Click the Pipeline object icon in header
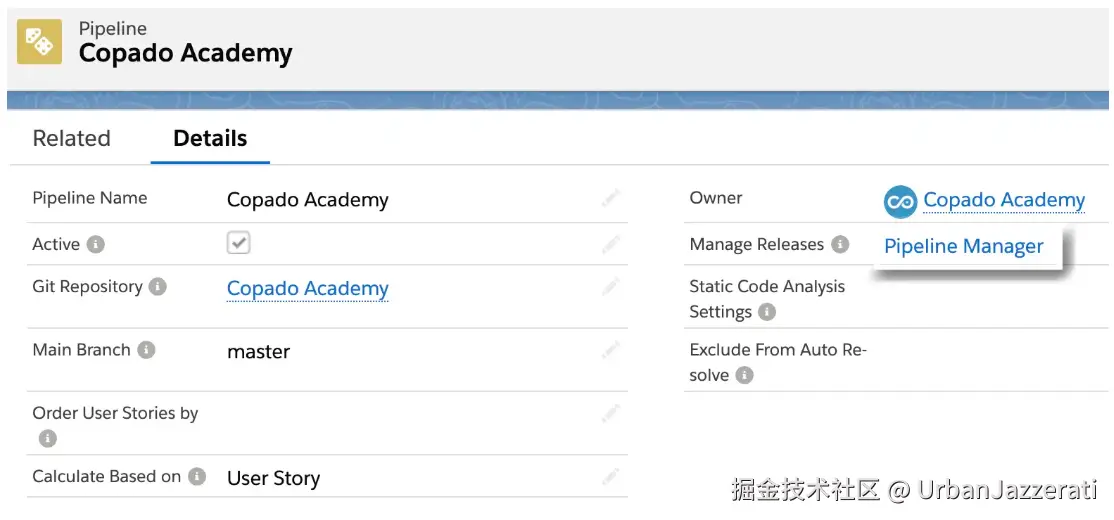The width and height of the screenshot is (1114, 520). pos(39,42)
